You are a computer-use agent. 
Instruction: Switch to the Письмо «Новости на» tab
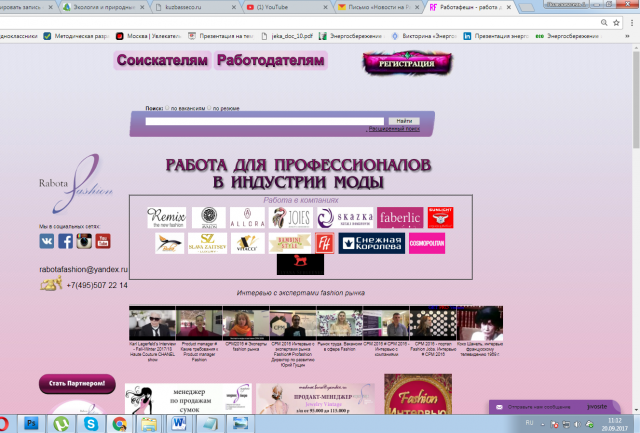pyautogui.click(x=379, y=7)
